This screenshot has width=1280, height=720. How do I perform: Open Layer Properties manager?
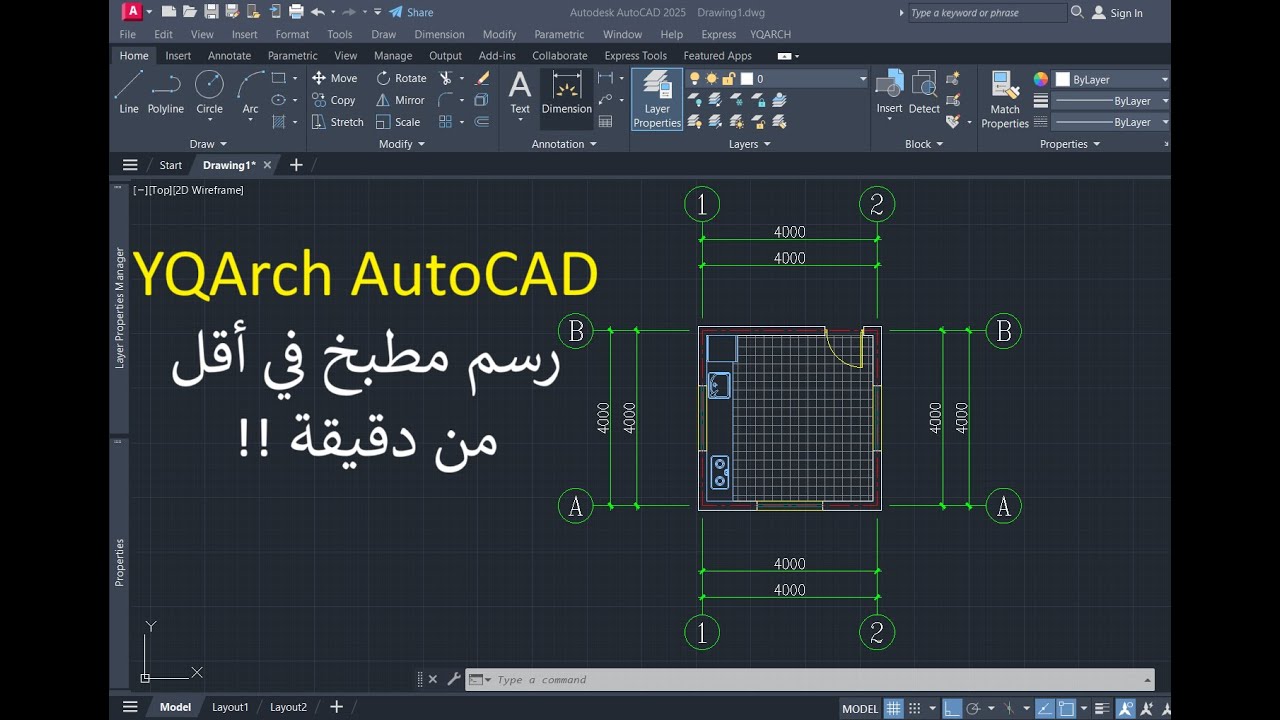[657, 99]
